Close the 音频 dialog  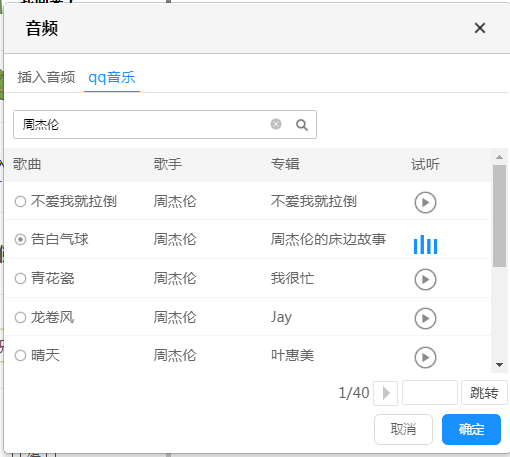(x=480, y=28)
